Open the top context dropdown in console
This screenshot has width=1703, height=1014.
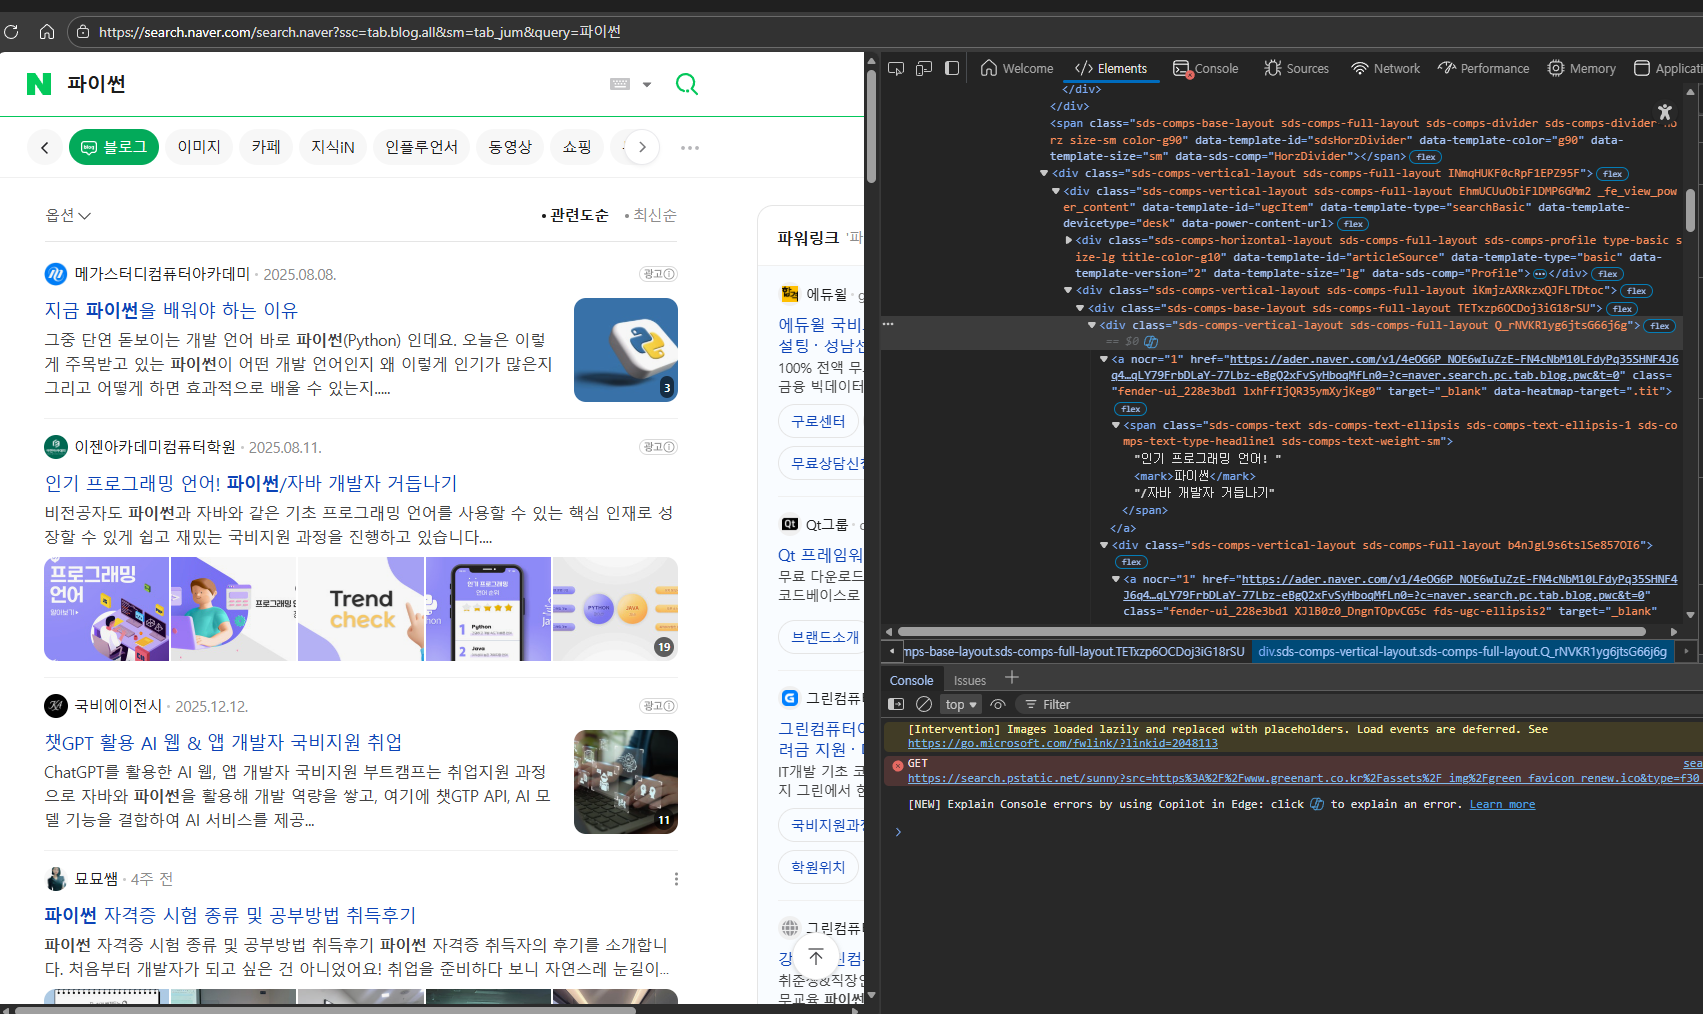[x=961, y=704]
